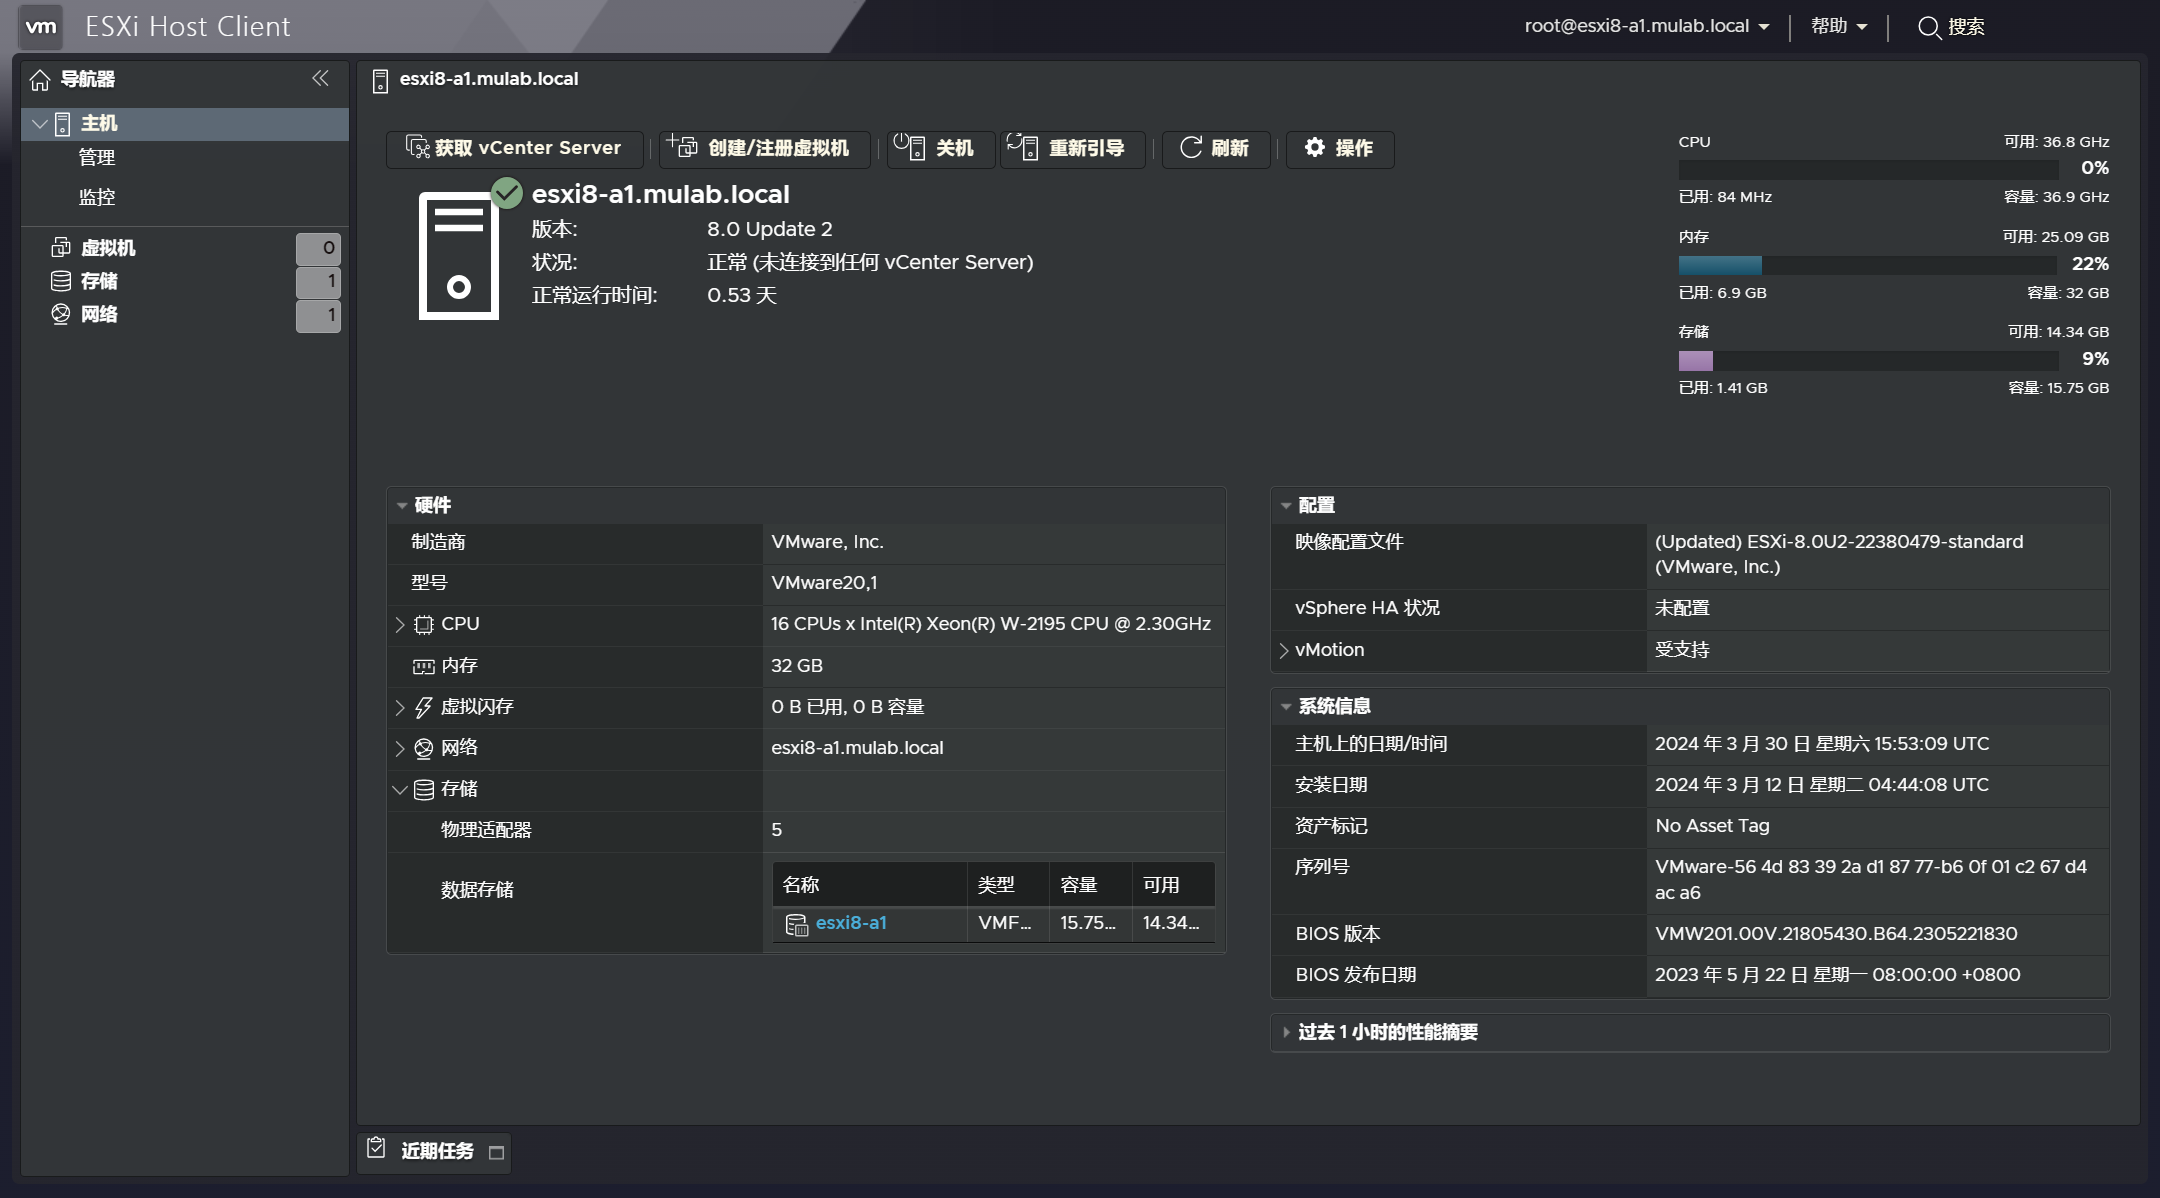Click the Navigator home icon
This screenshot has width=2160, height=1198.
click(40, 80)
